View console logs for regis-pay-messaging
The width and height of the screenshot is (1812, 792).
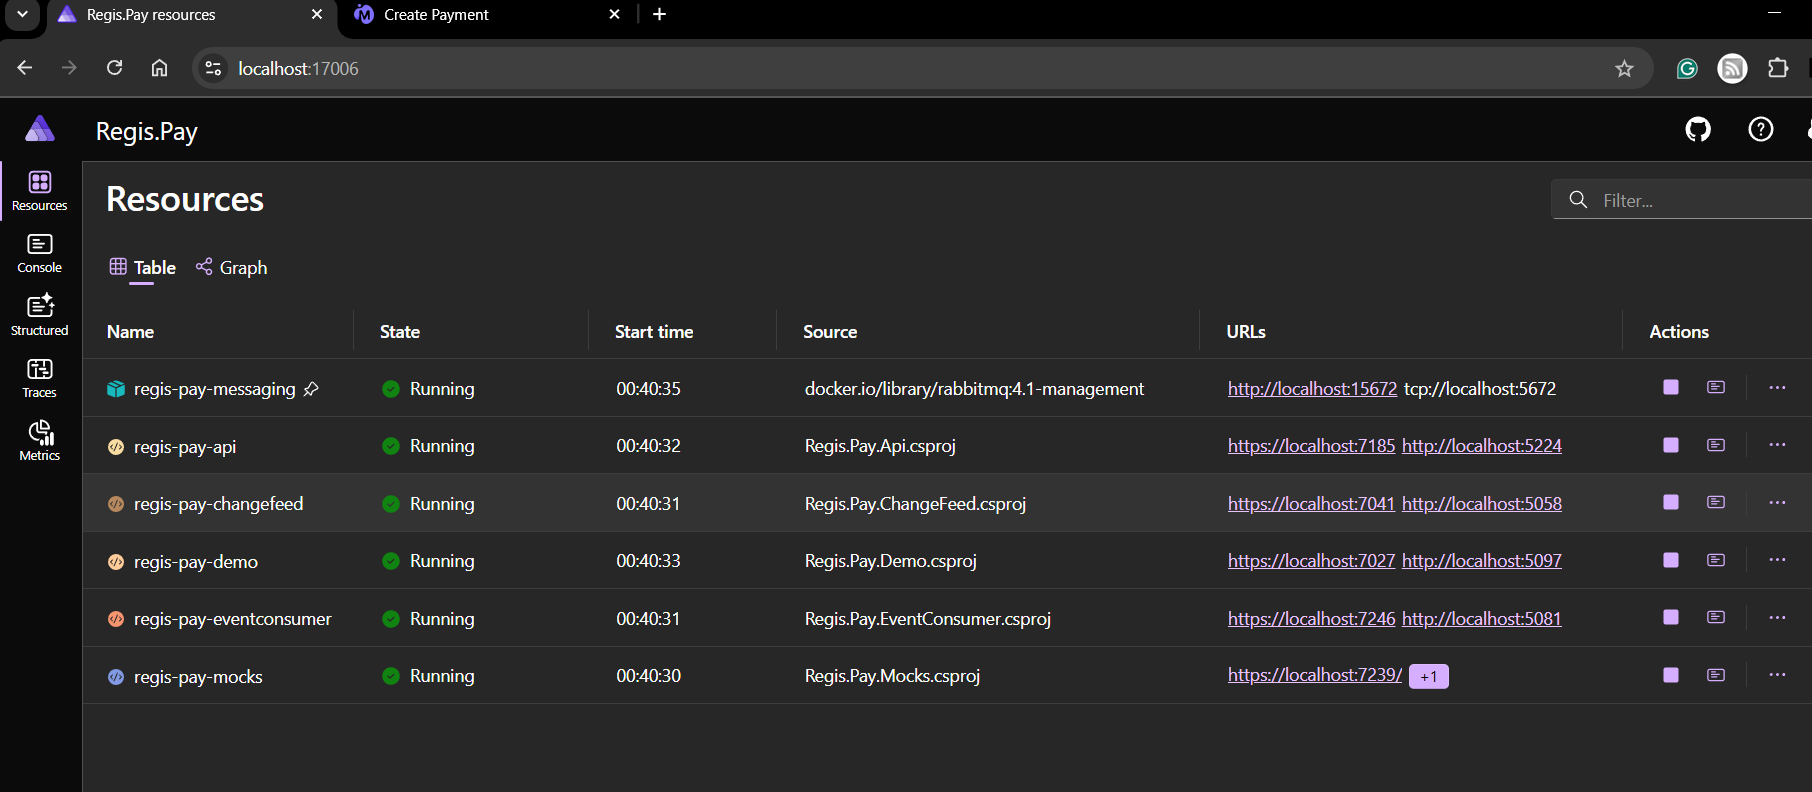pyautogui.click(x=1716, y=387)
